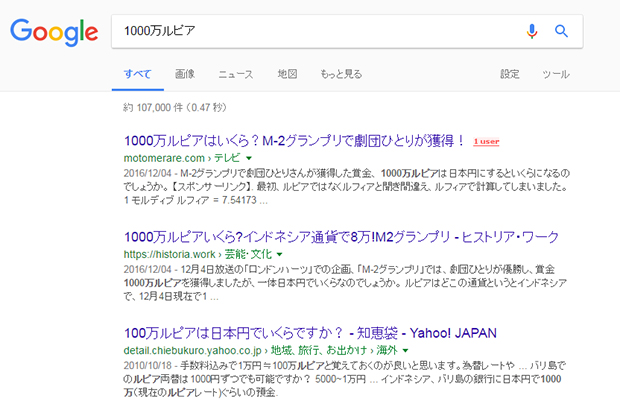
Task: Click the red 1 user badge
Action: (x=486, y=142)
